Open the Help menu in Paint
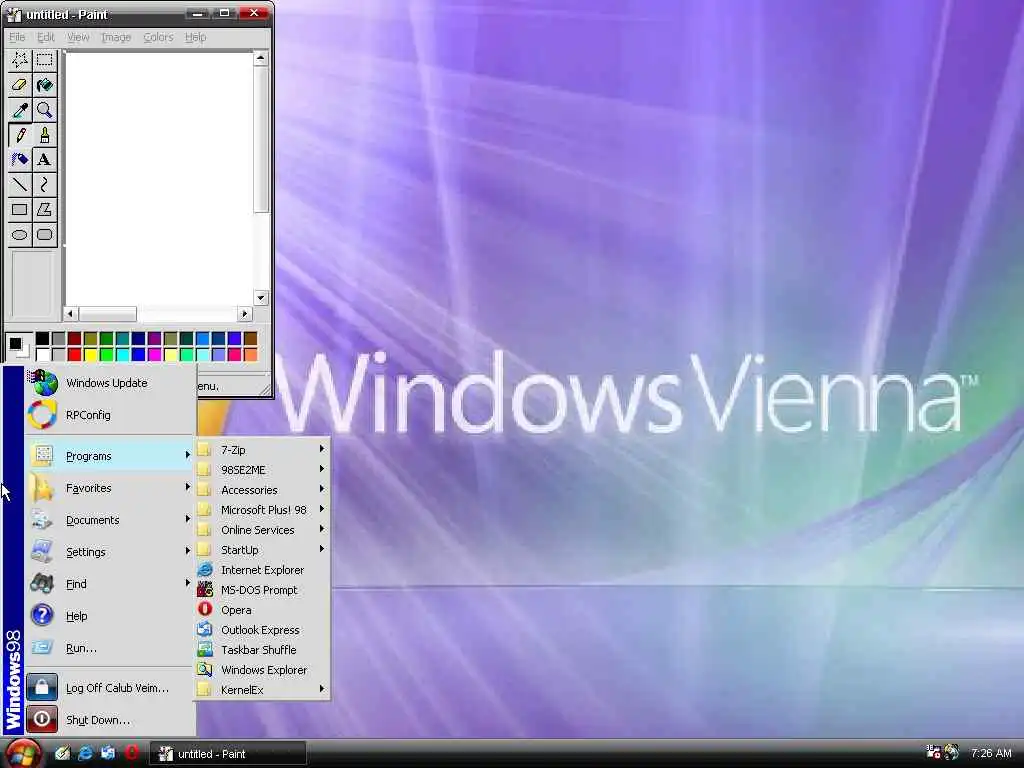Screen dimensions: 1024x768 [x=195, y=37]
